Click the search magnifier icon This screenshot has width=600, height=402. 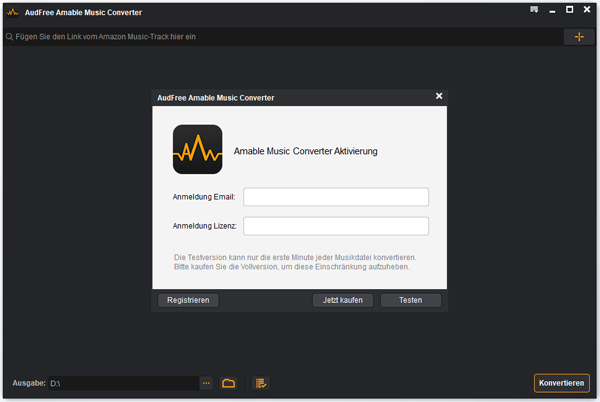pyautogui.click(x=10, y=37)
